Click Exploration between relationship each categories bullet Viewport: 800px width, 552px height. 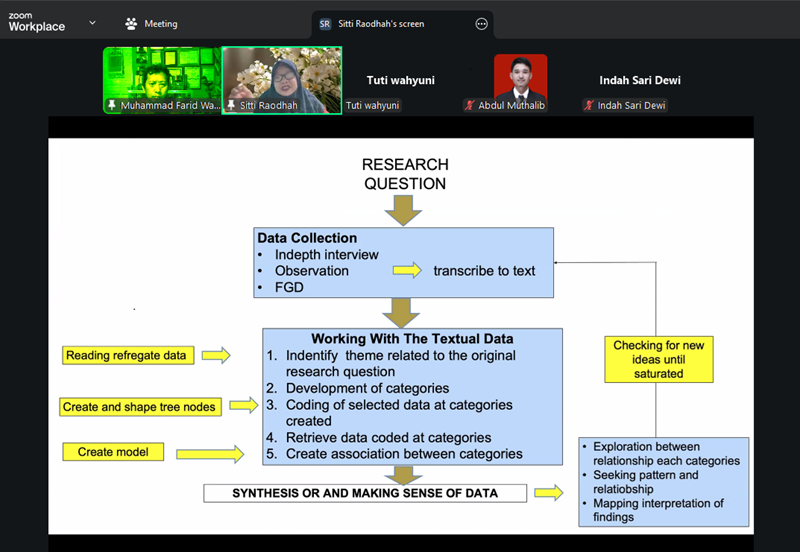666,454
